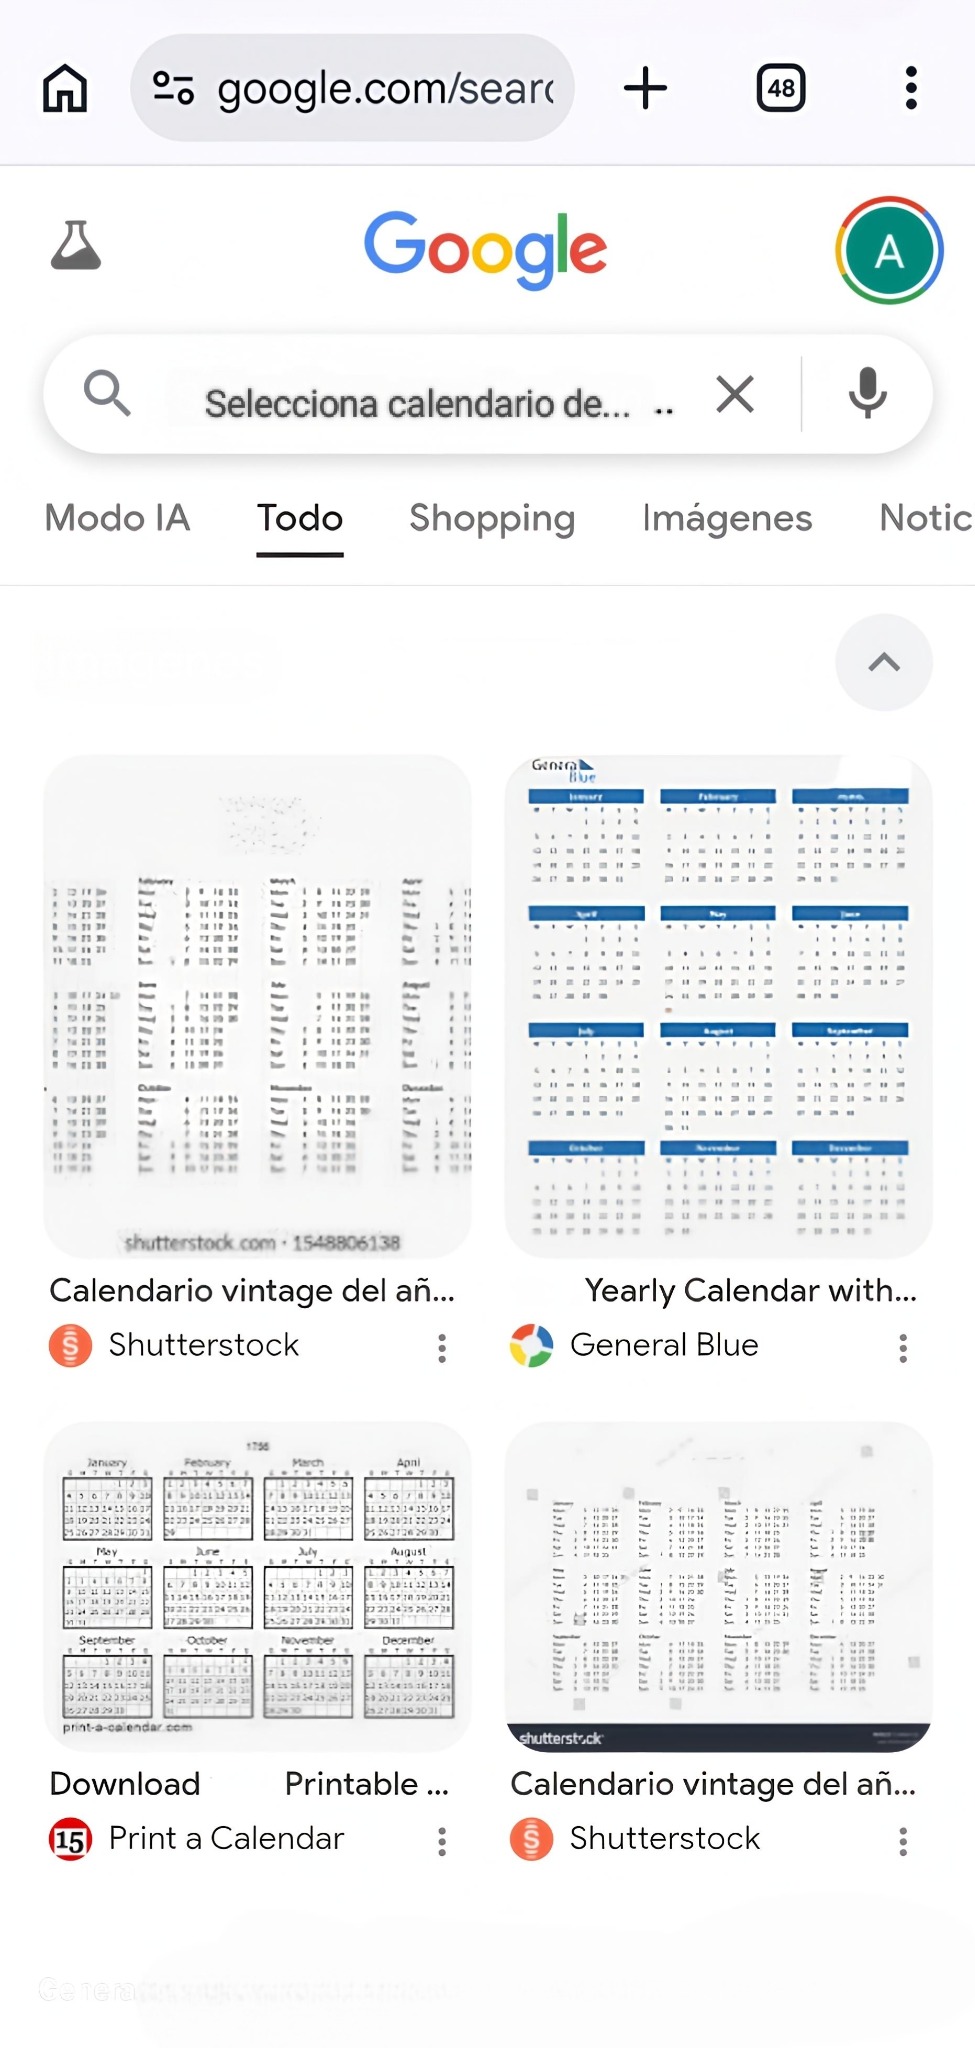
Task: Tap the browser home icon
Action: (x=65, y=88)
